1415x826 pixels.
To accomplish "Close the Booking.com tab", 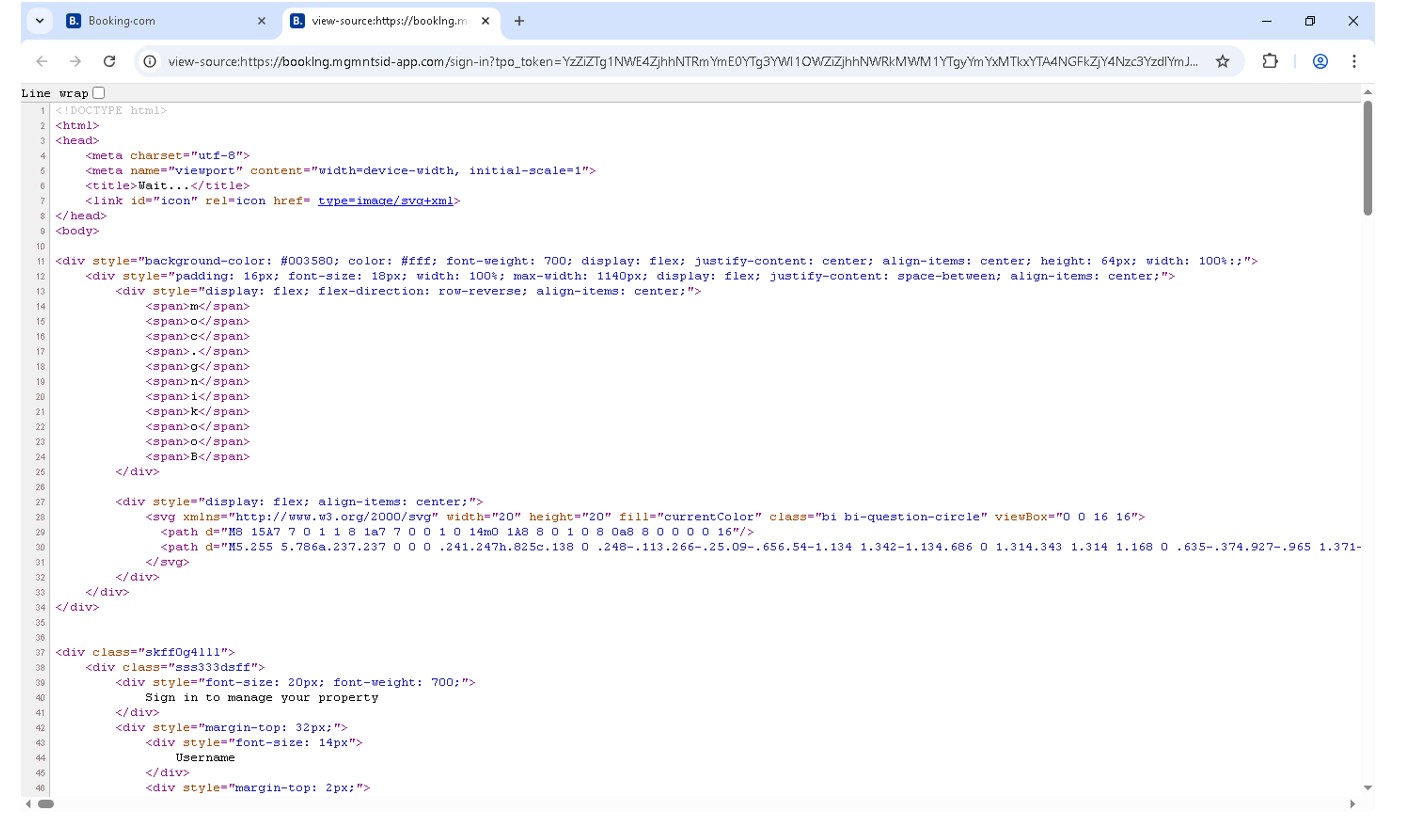I will point(262,21).
